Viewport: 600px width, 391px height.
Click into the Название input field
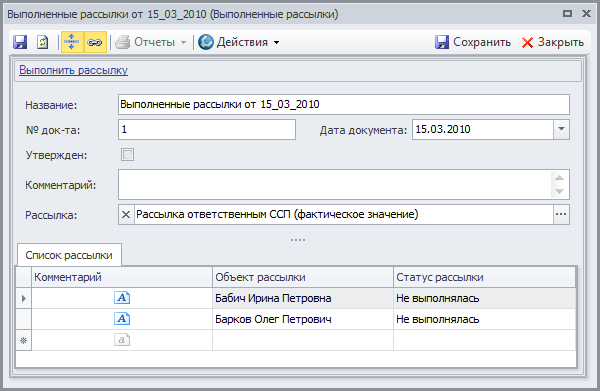click(x=344, y=104)
